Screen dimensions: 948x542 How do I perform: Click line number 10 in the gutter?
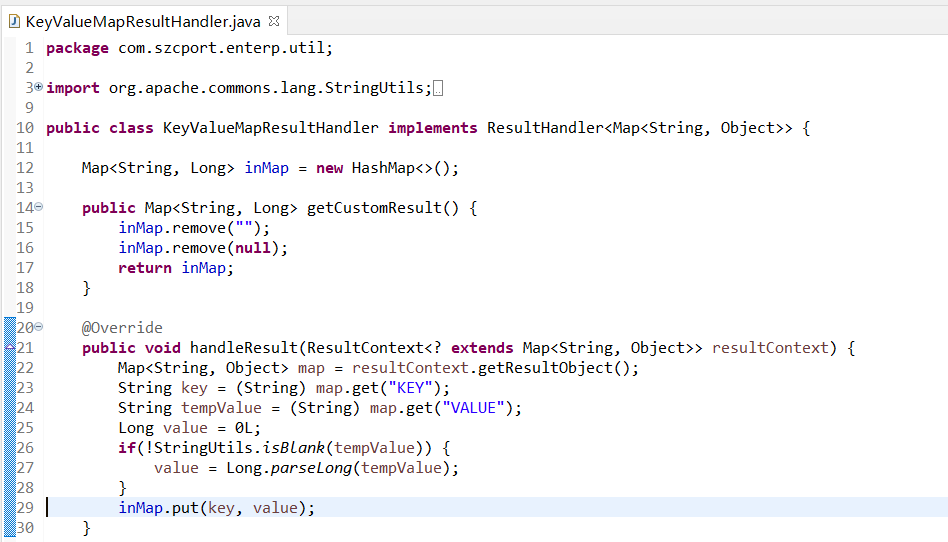coord(25,128)
